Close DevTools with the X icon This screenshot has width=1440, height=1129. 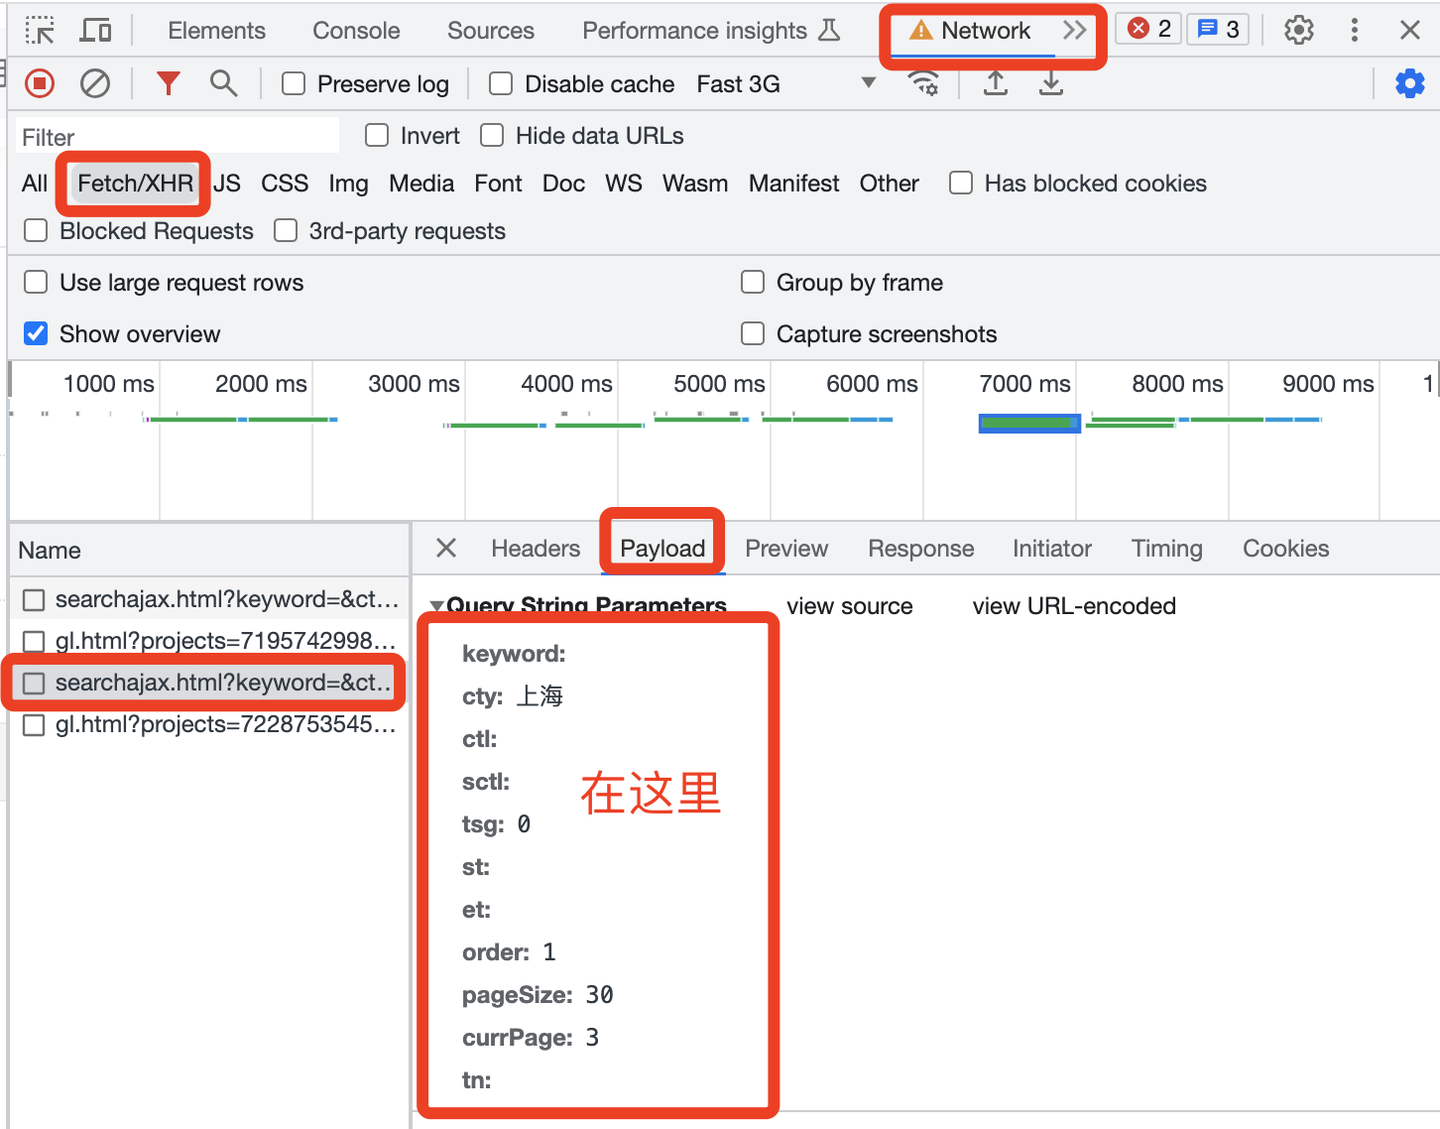pyautogui.click(x=1410, y=30)
